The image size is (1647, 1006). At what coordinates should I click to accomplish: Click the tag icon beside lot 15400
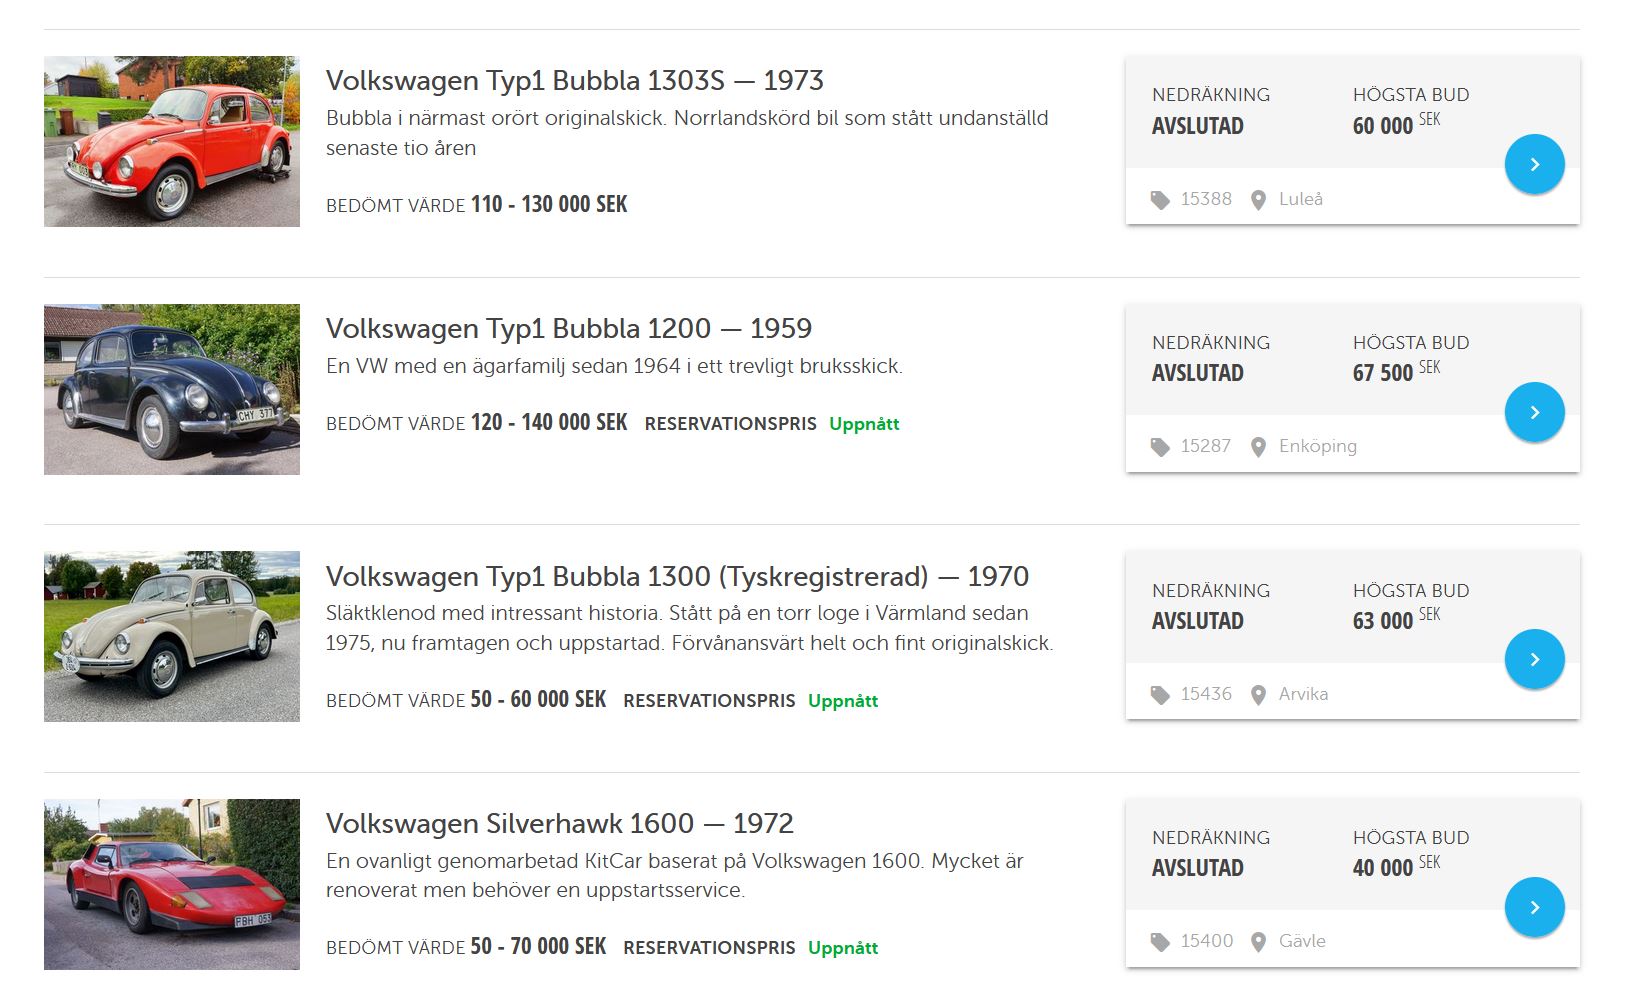[1160, 942]
